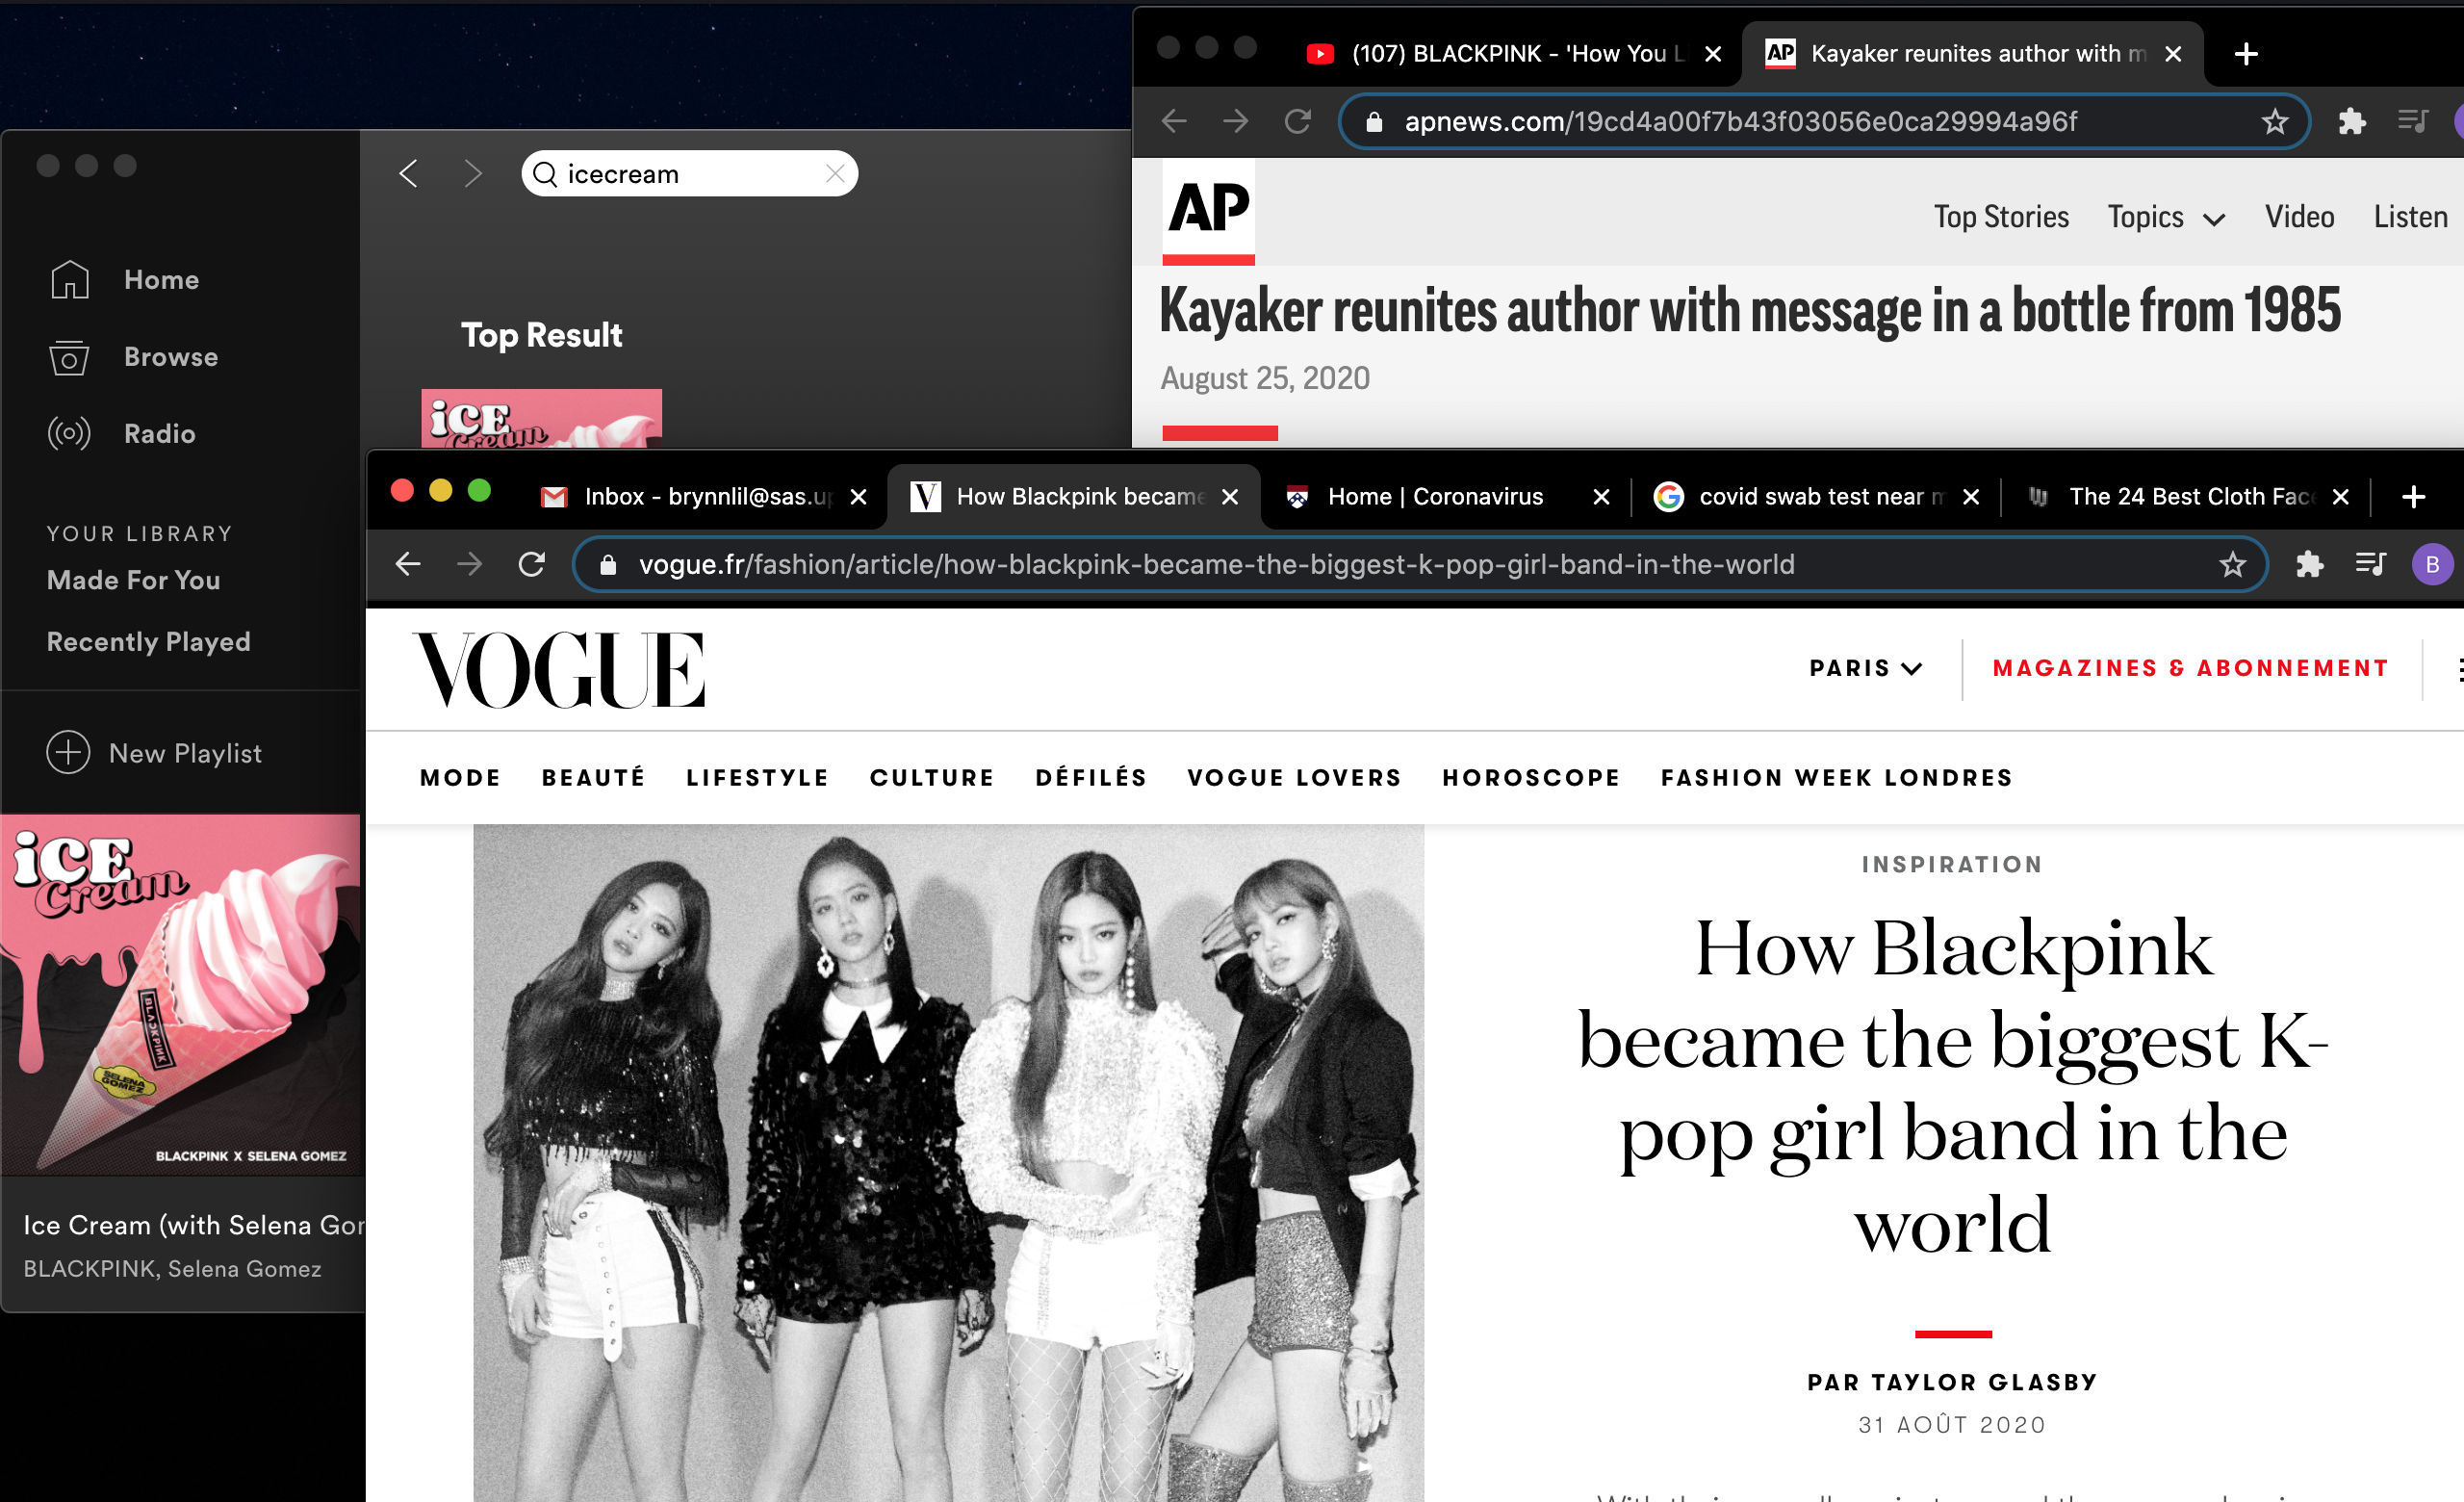Close The 24 Best Cloth Face tab

(x=2340, y=497)
